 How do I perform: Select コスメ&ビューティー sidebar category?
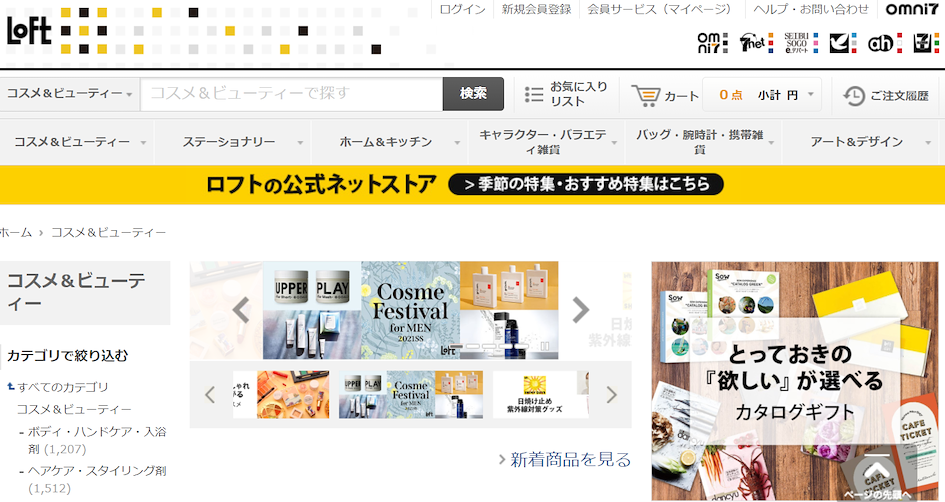pos(74,409)
